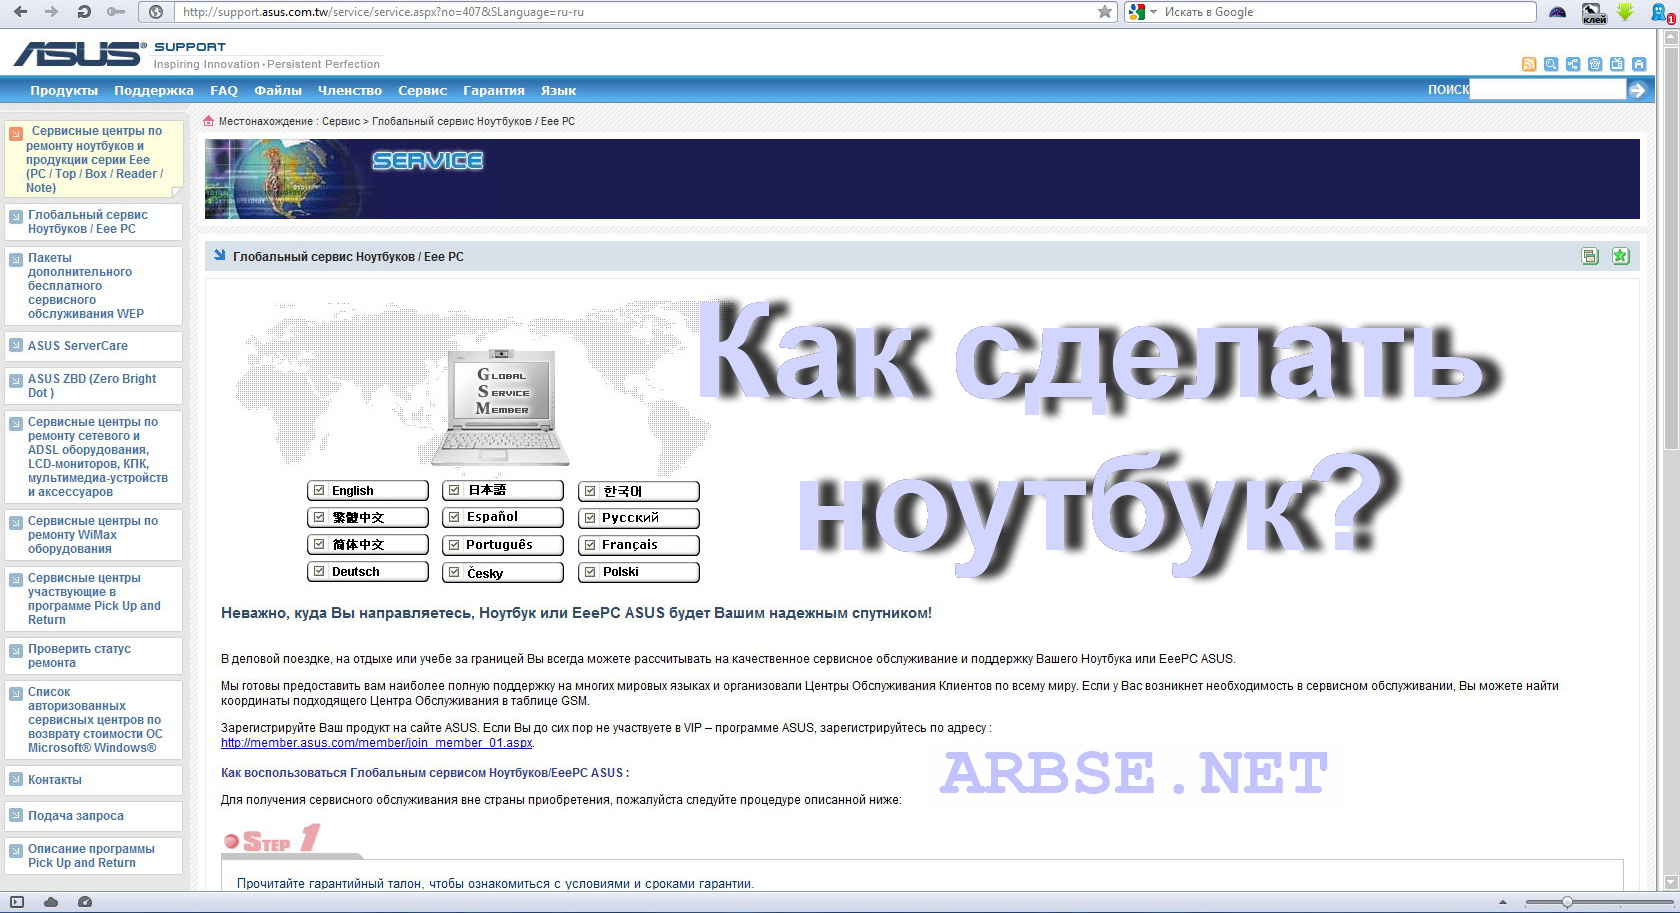Screen dimensions: 1680x913
Task: Open the WiMax repair service centers sidebar link
Action: (x=93, y=535)
